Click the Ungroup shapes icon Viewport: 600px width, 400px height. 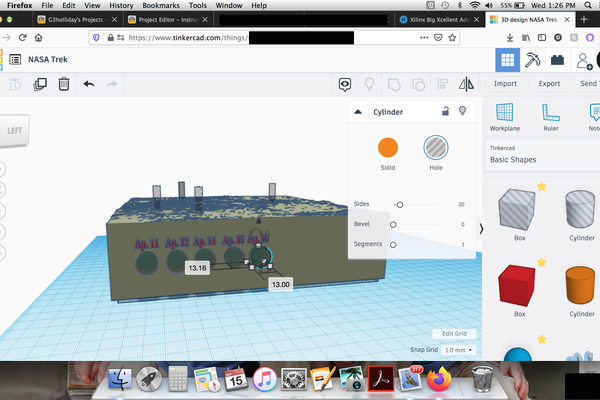(418, 84)
